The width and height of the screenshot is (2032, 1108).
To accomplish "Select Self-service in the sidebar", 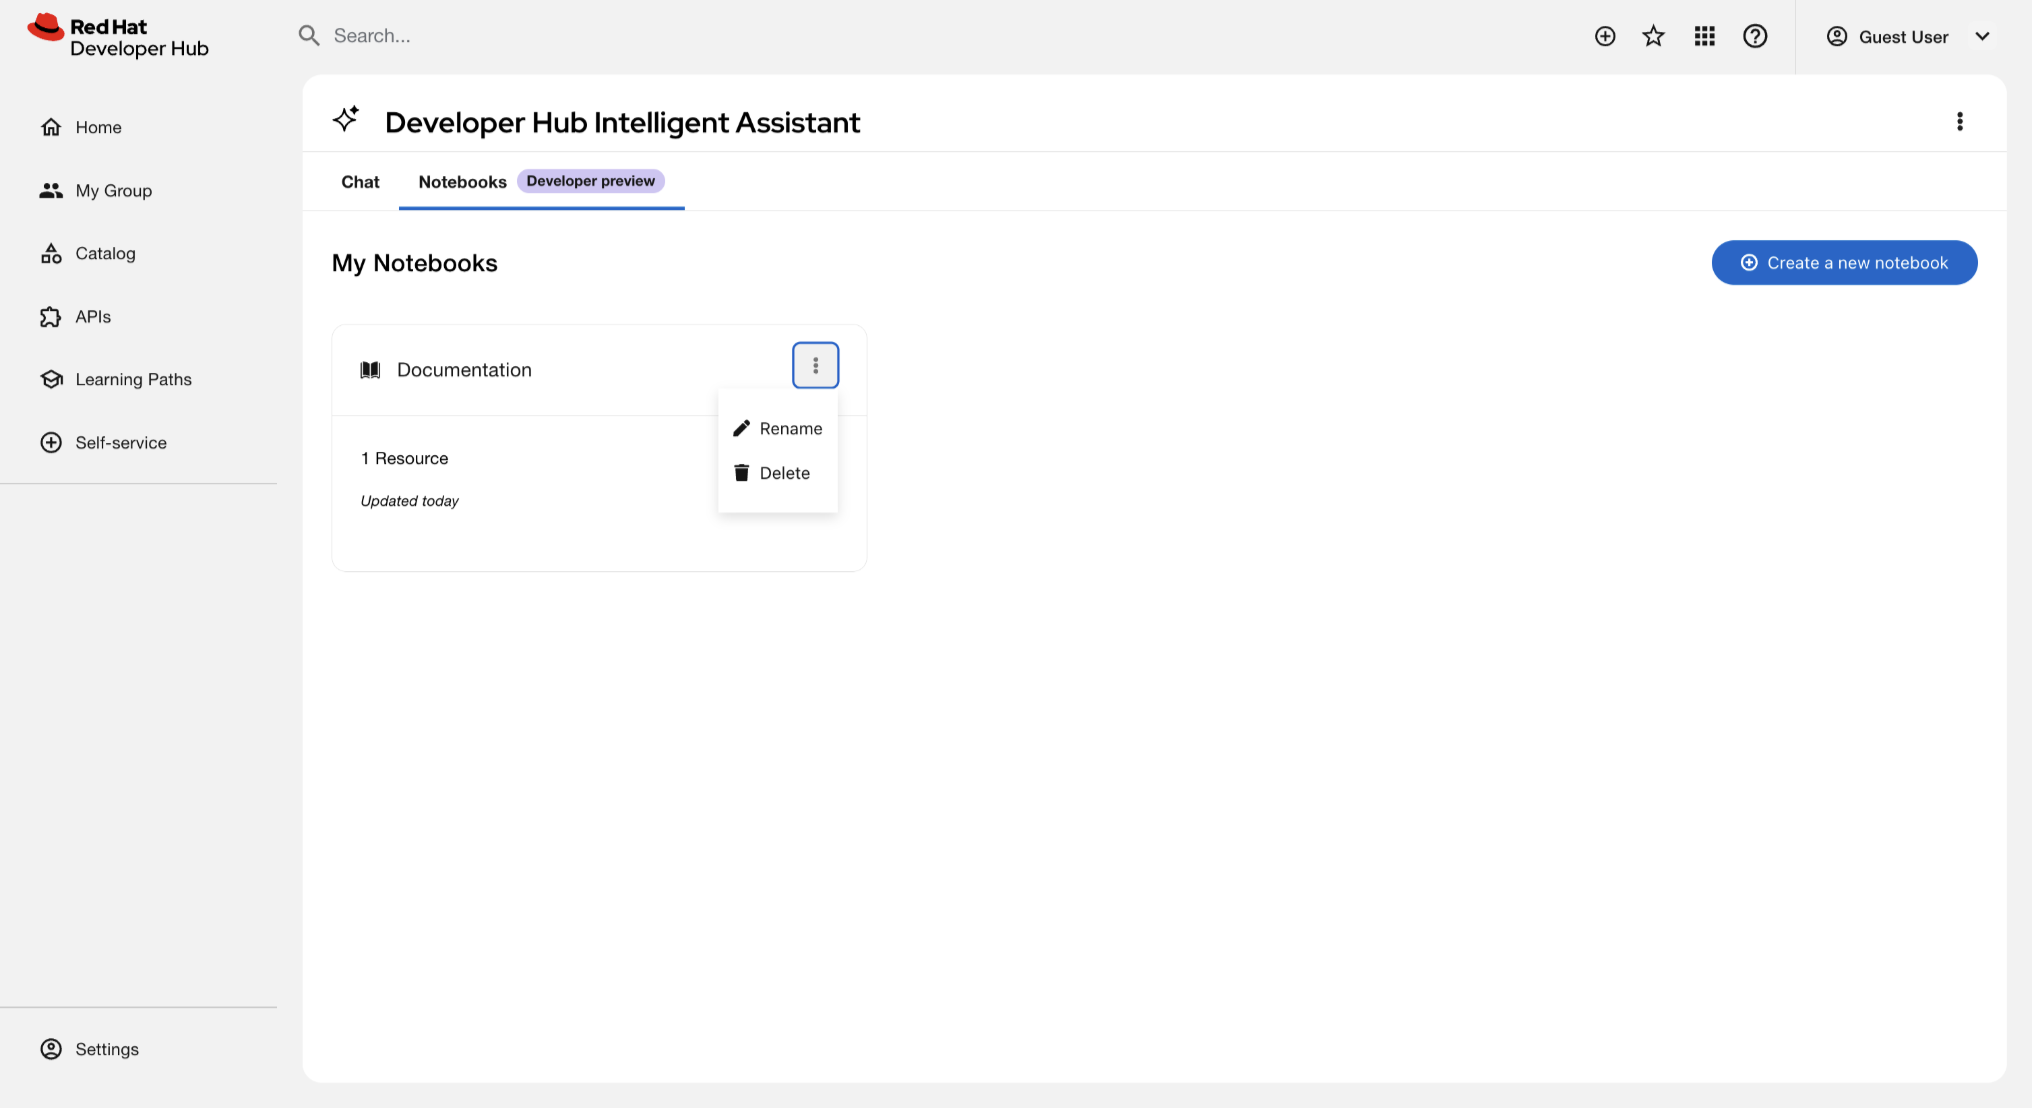I will 103,442.
